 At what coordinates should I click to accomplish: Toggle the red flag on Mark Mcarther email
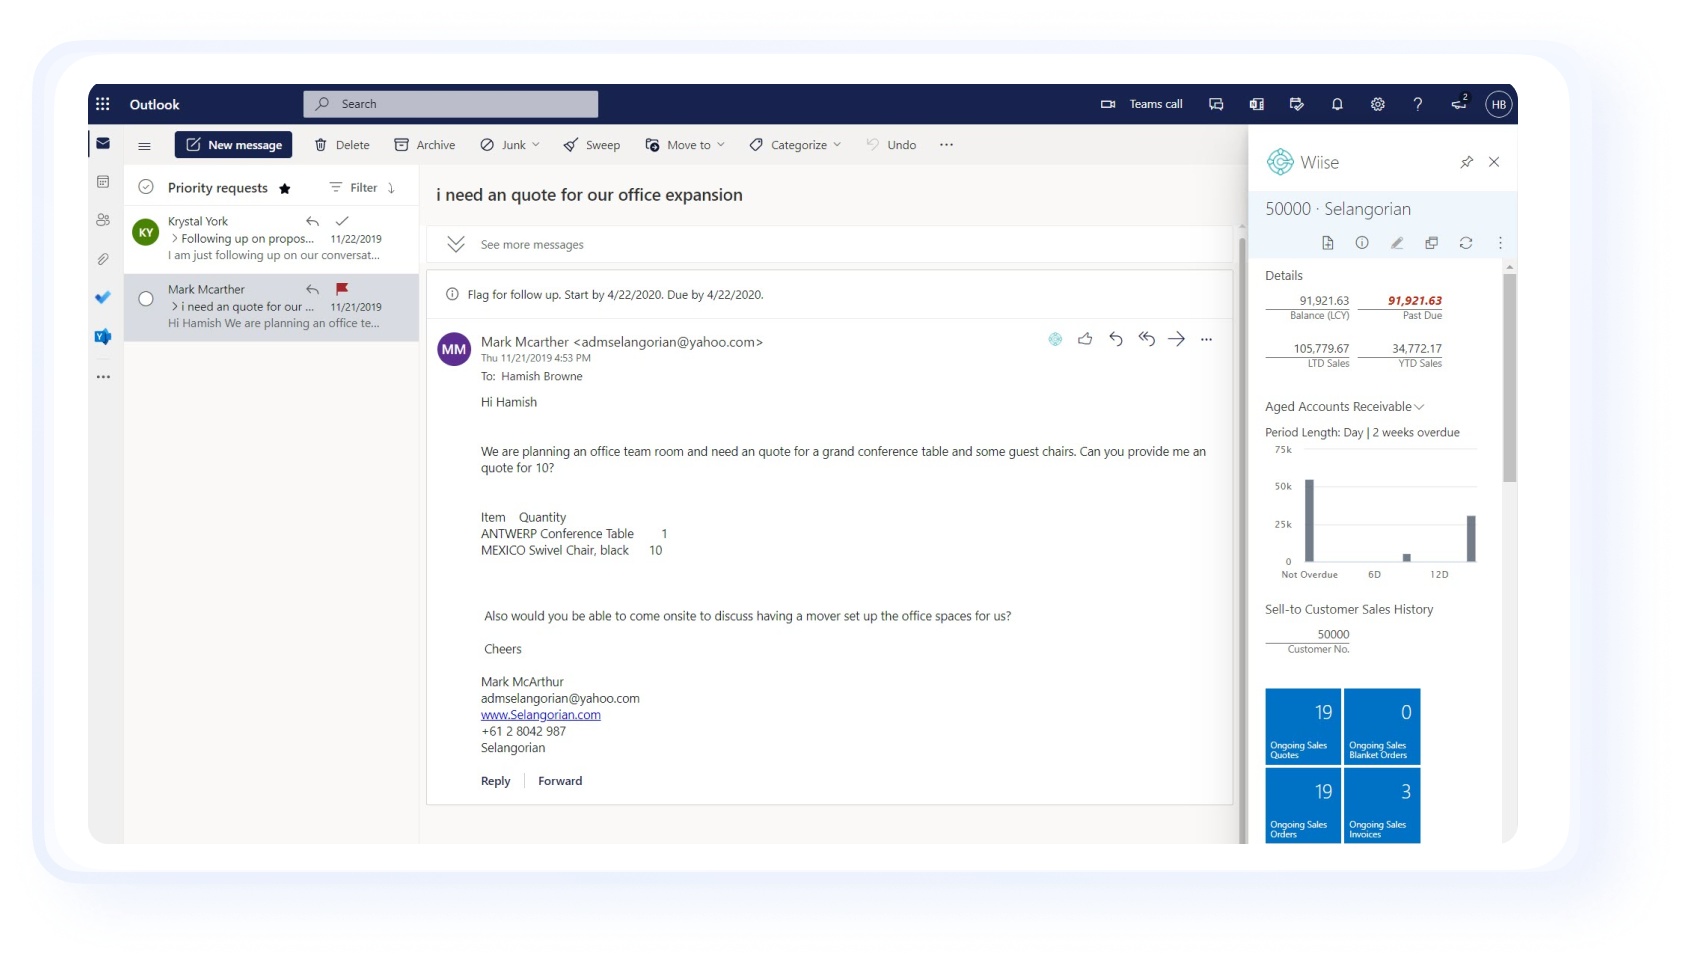tap(342, 289)
